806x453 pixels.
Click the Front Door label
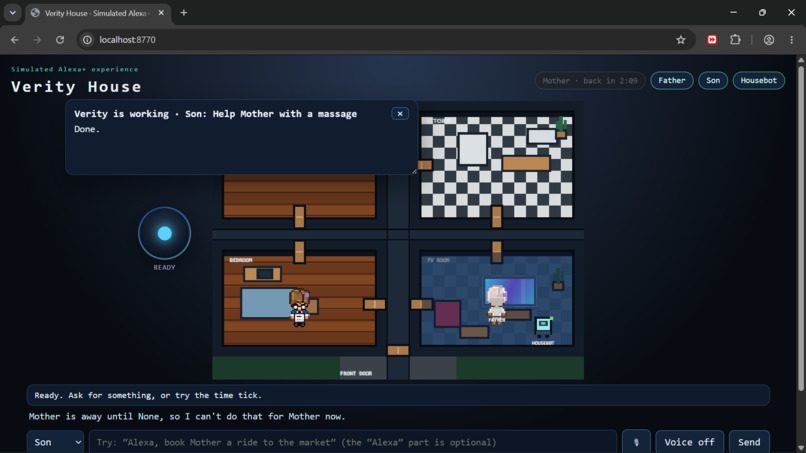click(x=356, y=373)
